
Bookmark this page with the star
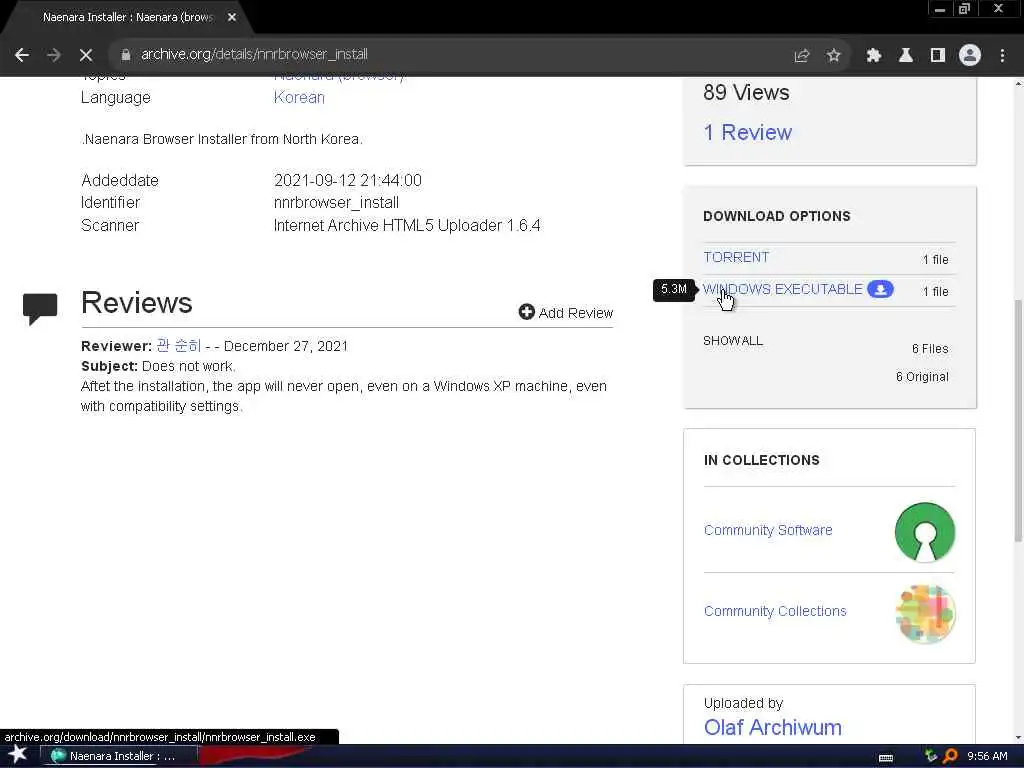click(833, 56)
